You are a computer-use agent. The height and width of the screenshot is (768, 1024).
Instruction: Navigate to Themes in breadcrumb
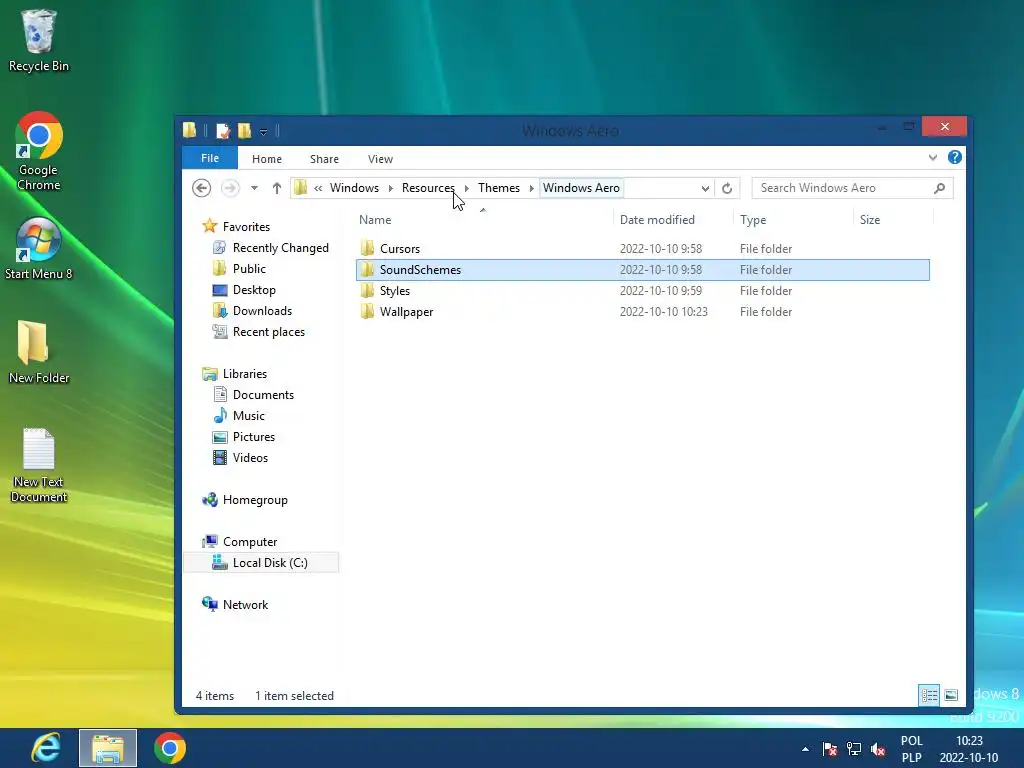tap(499, 188)
